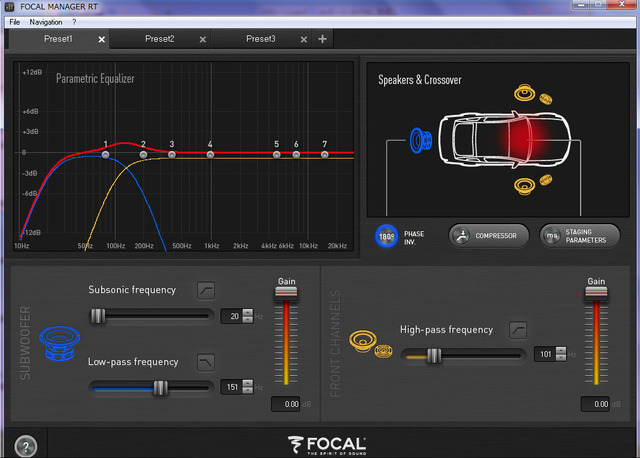This screenshot has height=458, width=640.
Task: Click the Speakers & Crossover title text
Action: pyautogui.click(x=420, y=80)
